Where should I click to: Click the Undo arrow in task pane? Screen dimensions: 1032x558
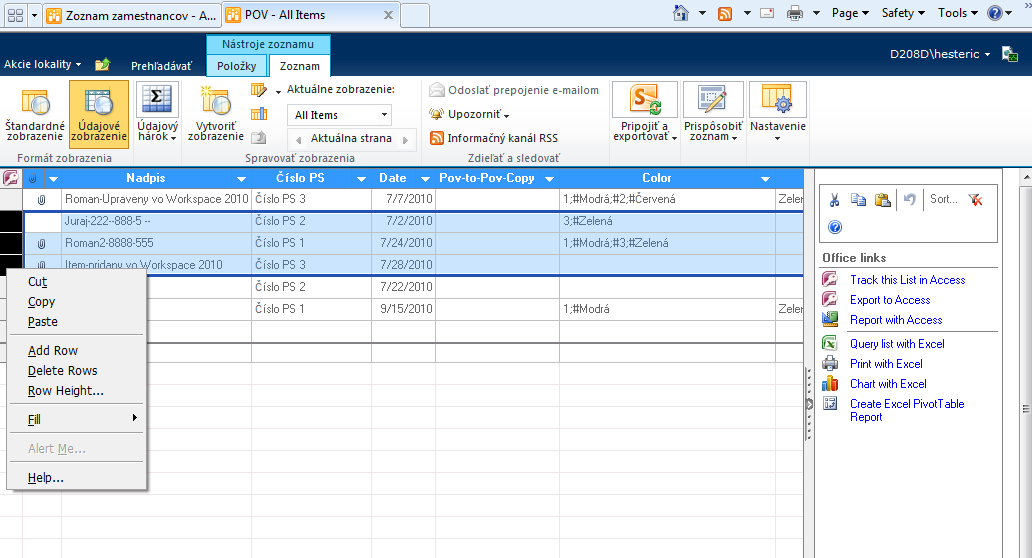910,199
